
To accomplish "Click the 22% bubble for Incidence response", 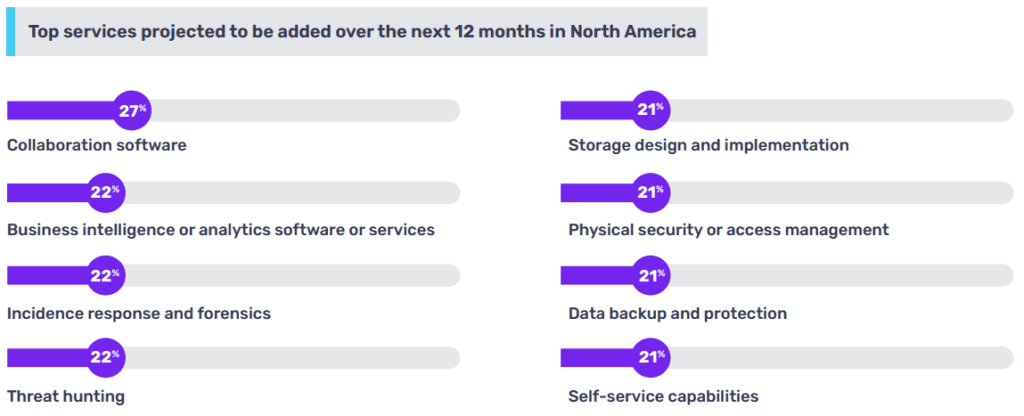I will [104, 276].
